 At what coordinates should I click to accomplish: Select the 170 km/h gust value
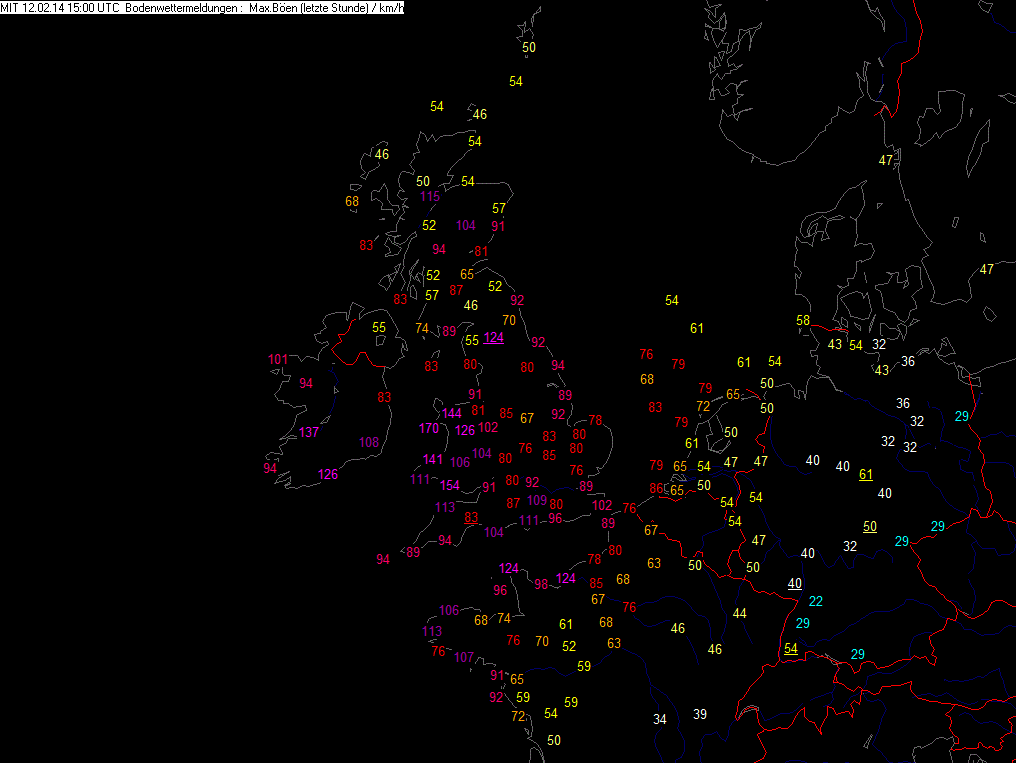point(429,428)
